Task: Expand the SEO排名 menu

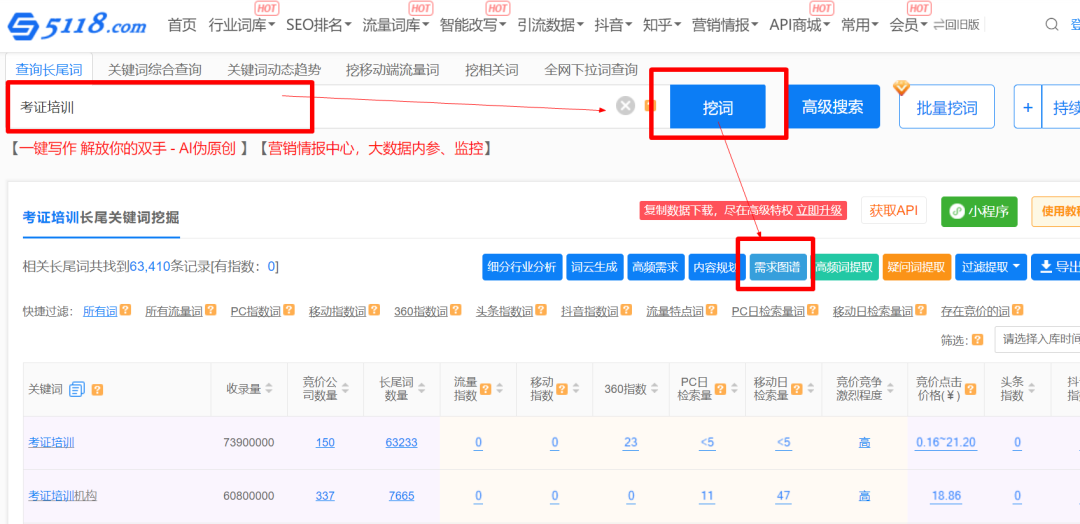Action: coord(318,25)
